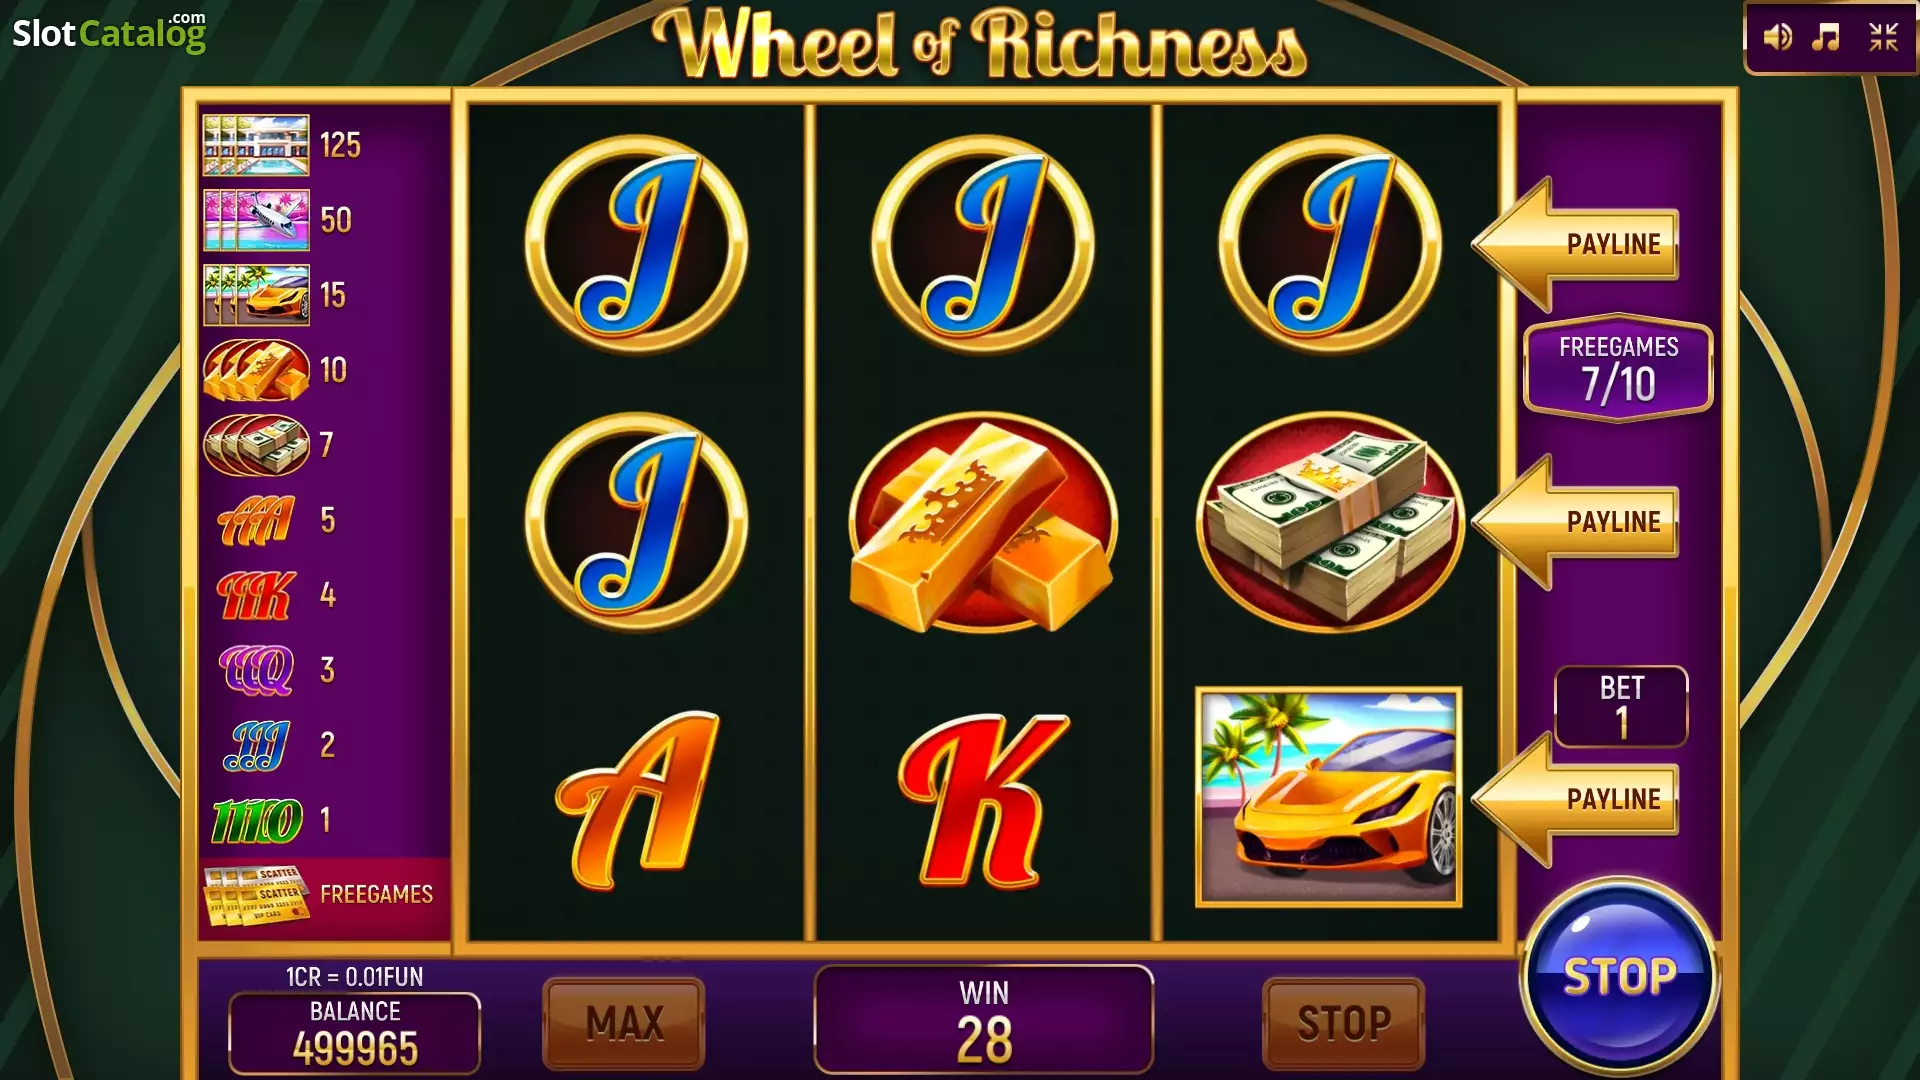Toggle the music note icon
1920x1080 pixels.
click(x=1826, y=38)
